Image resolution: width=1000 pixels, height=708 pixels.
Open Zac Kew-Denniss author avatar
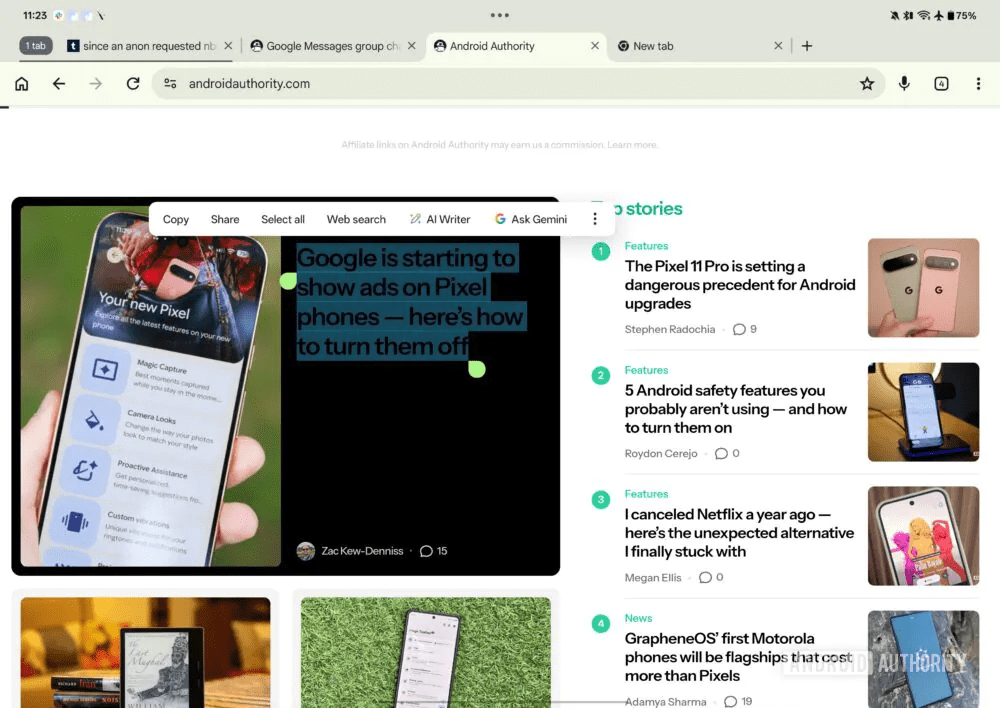pos(306,551)
